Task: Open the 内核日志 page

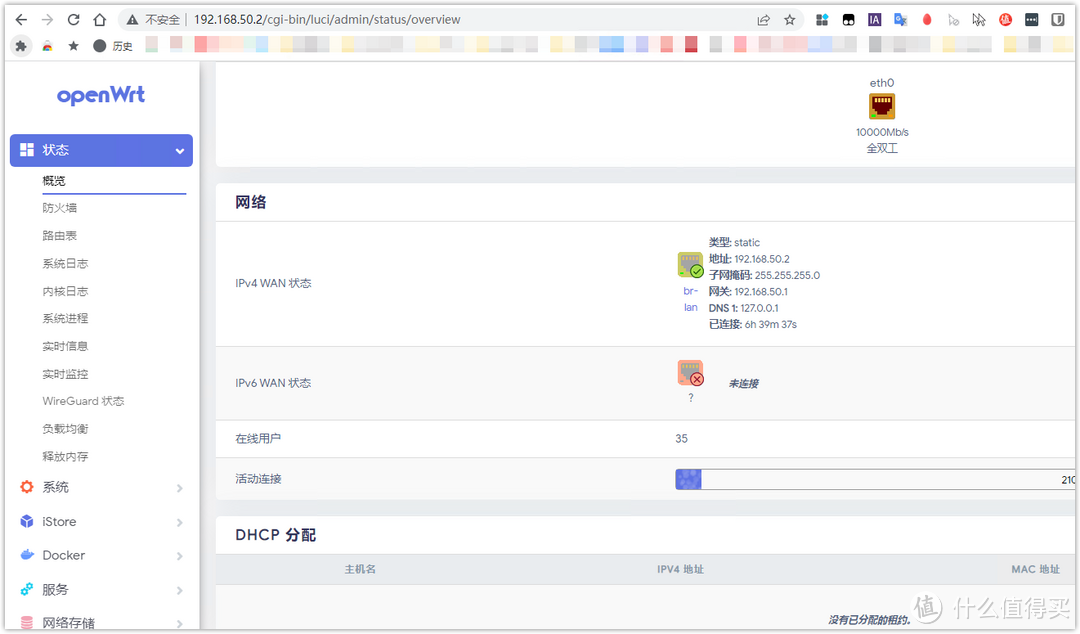Action: pos(65,291)
